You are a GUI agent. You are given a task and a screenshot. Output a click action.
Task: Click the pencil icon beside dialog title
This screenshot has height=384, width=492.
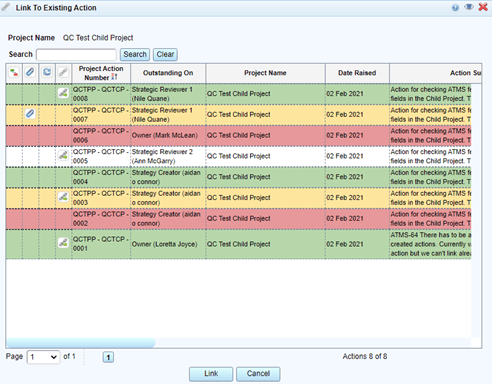click(6, 7)
